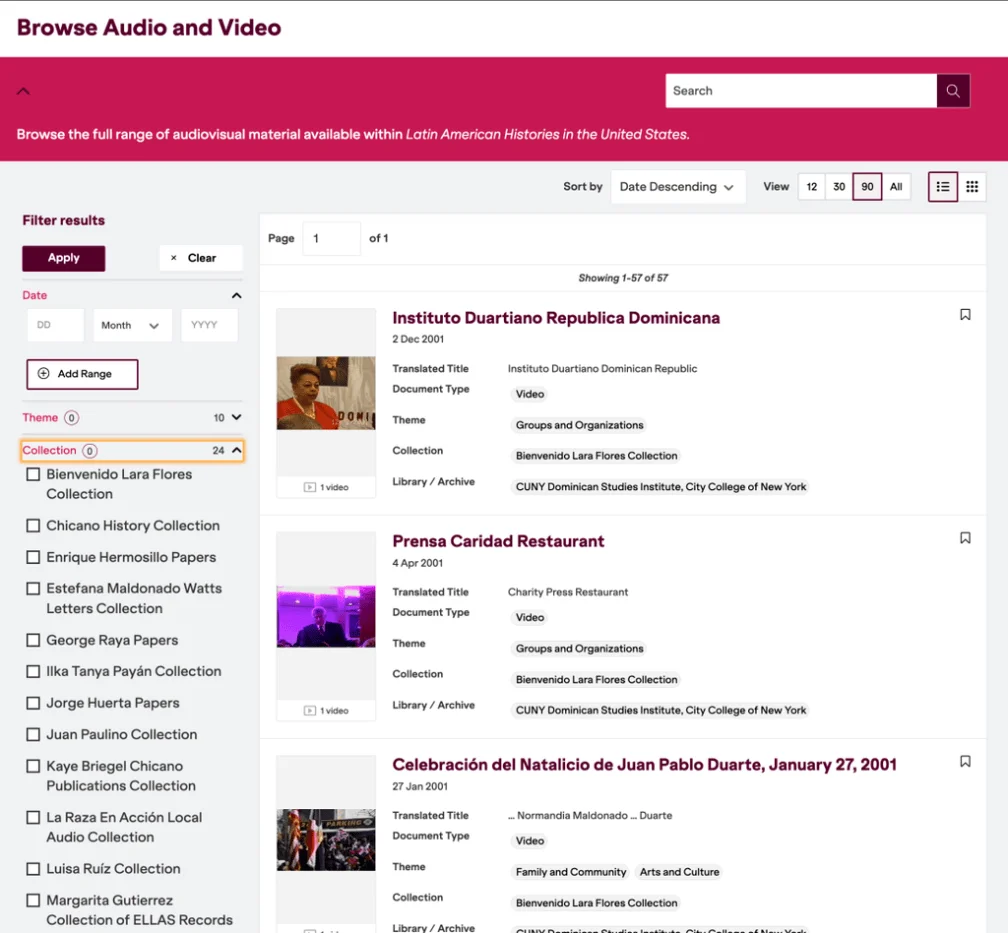Set view to 12 results per page
Image resolution: width=1008 pixels, height=933 pixels.
pos(811,186)
